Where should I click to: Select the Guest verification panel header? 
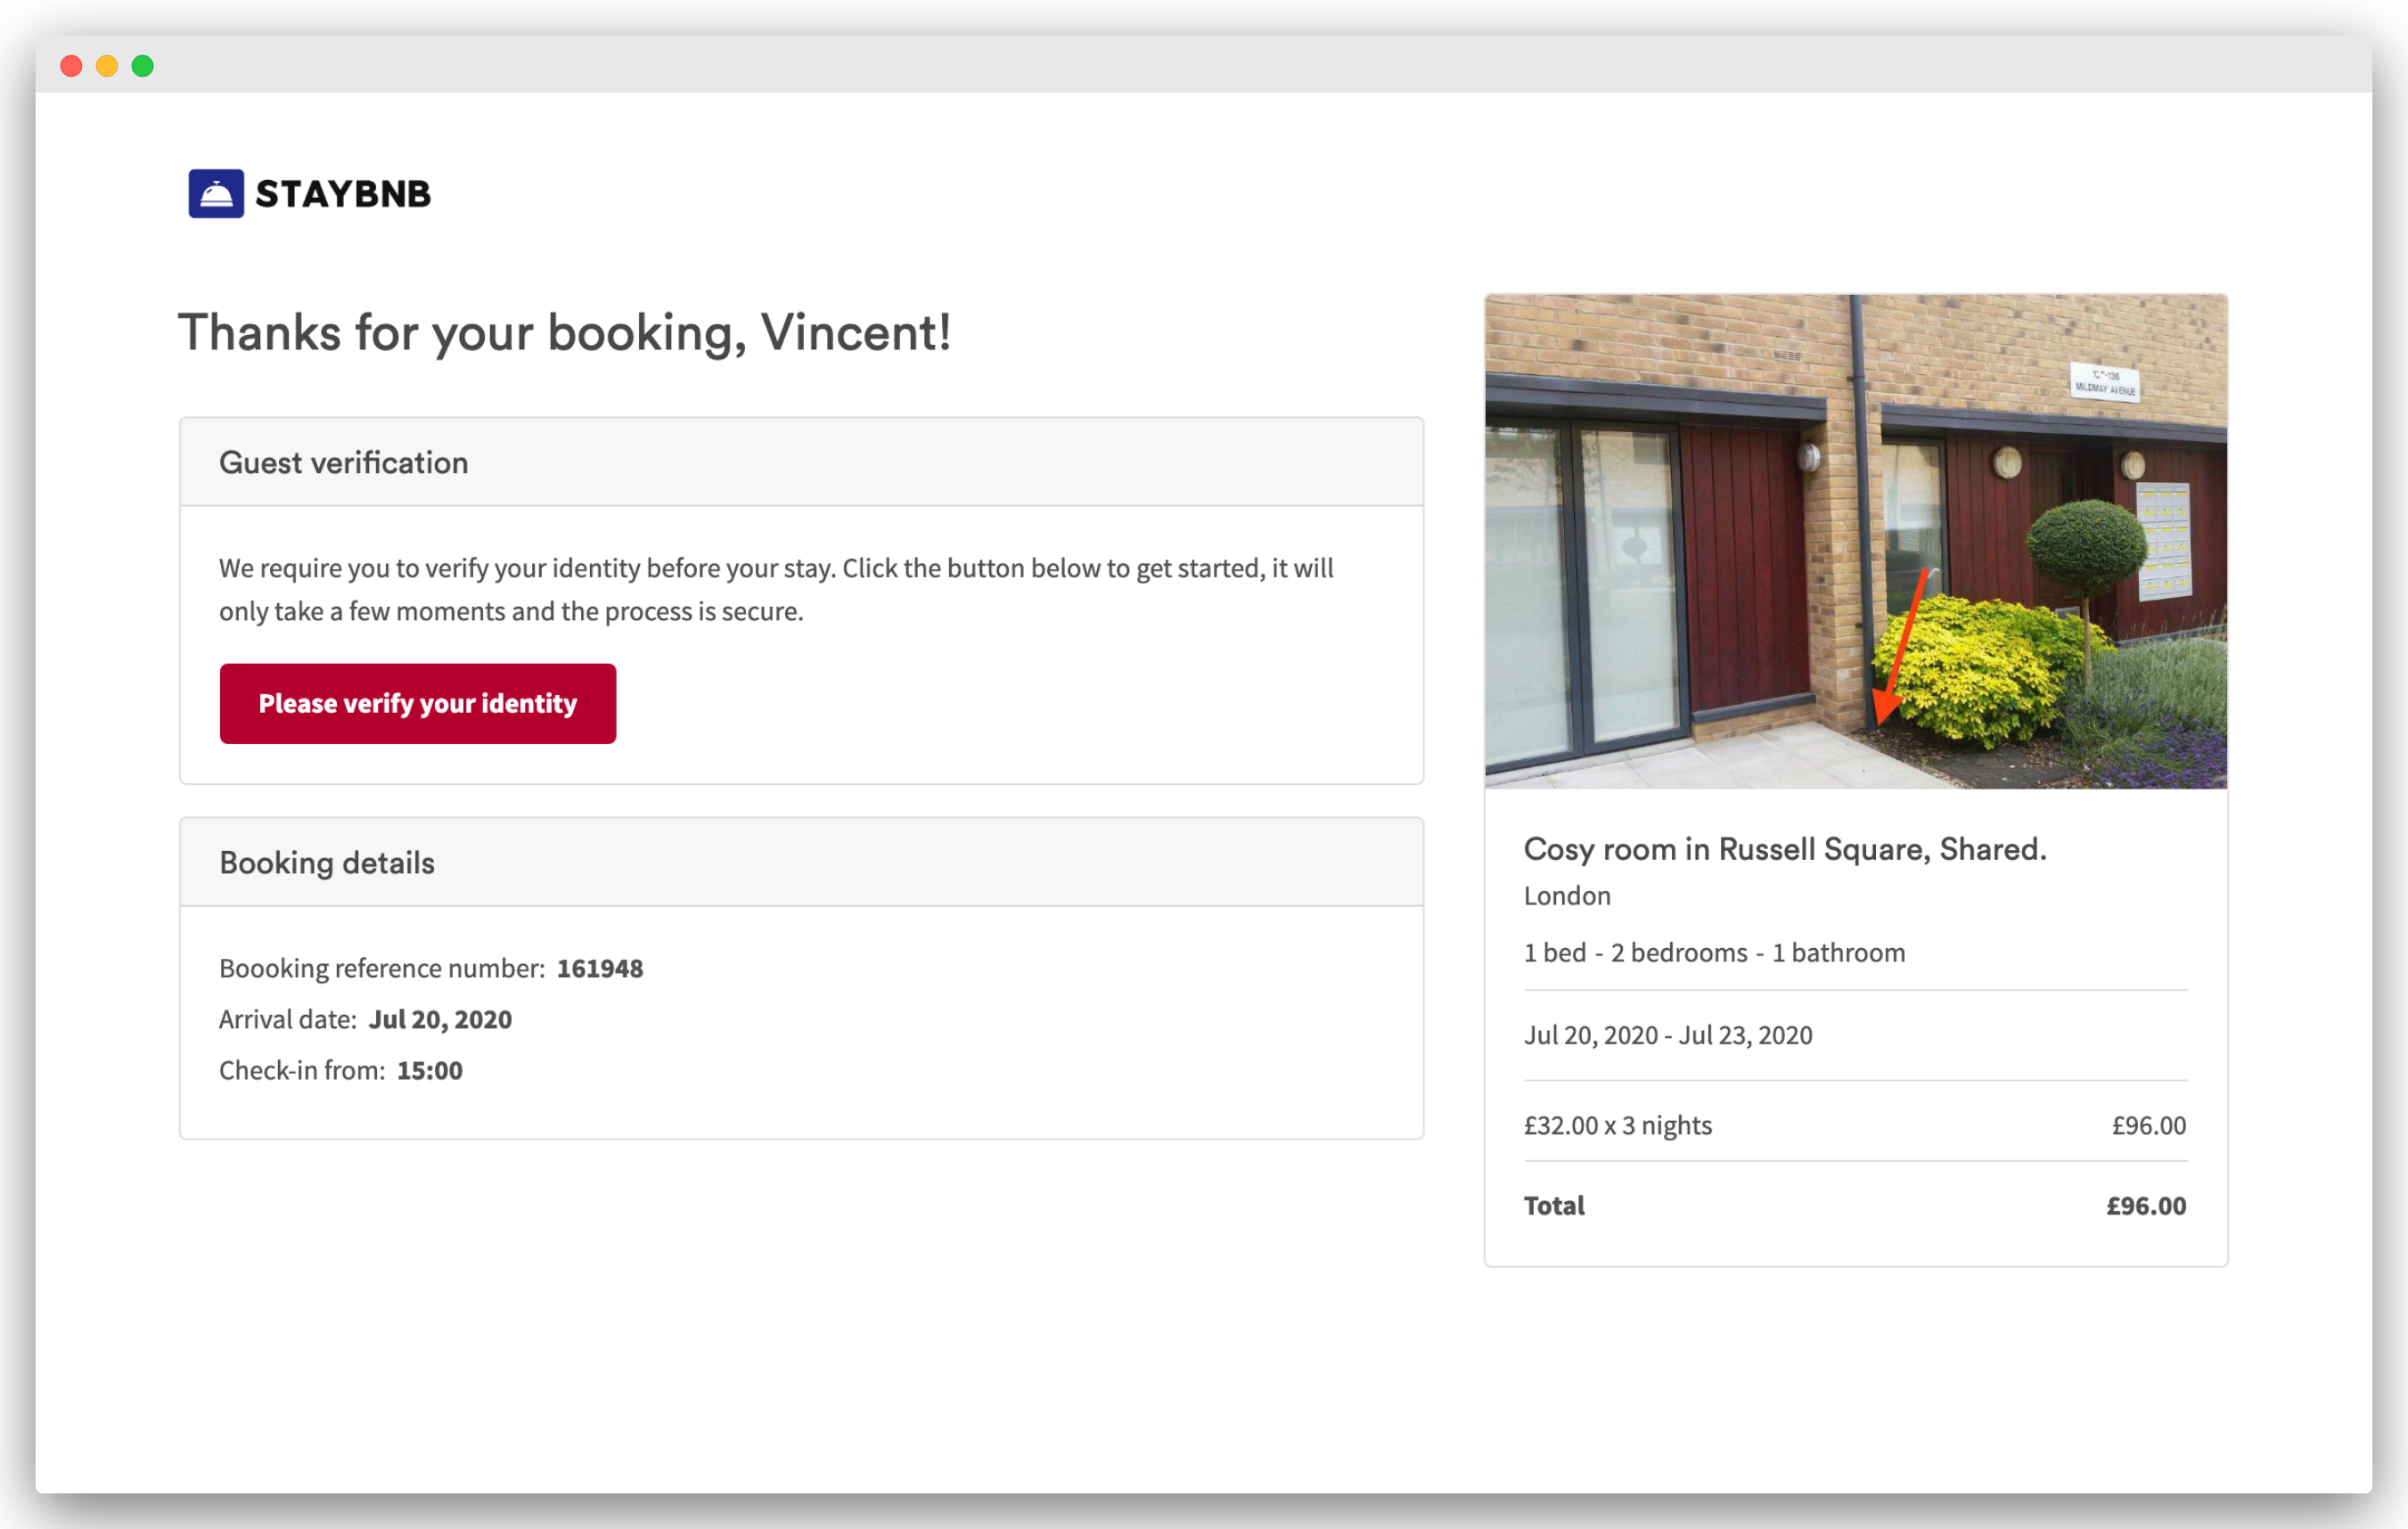(x=801, y=462)
